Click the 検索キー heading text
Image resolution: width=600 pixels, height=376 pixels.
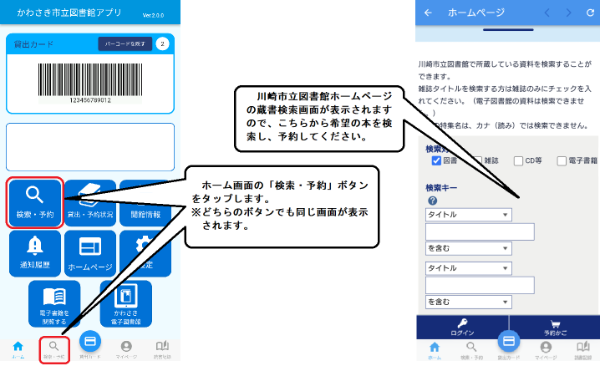coord(441,188)
